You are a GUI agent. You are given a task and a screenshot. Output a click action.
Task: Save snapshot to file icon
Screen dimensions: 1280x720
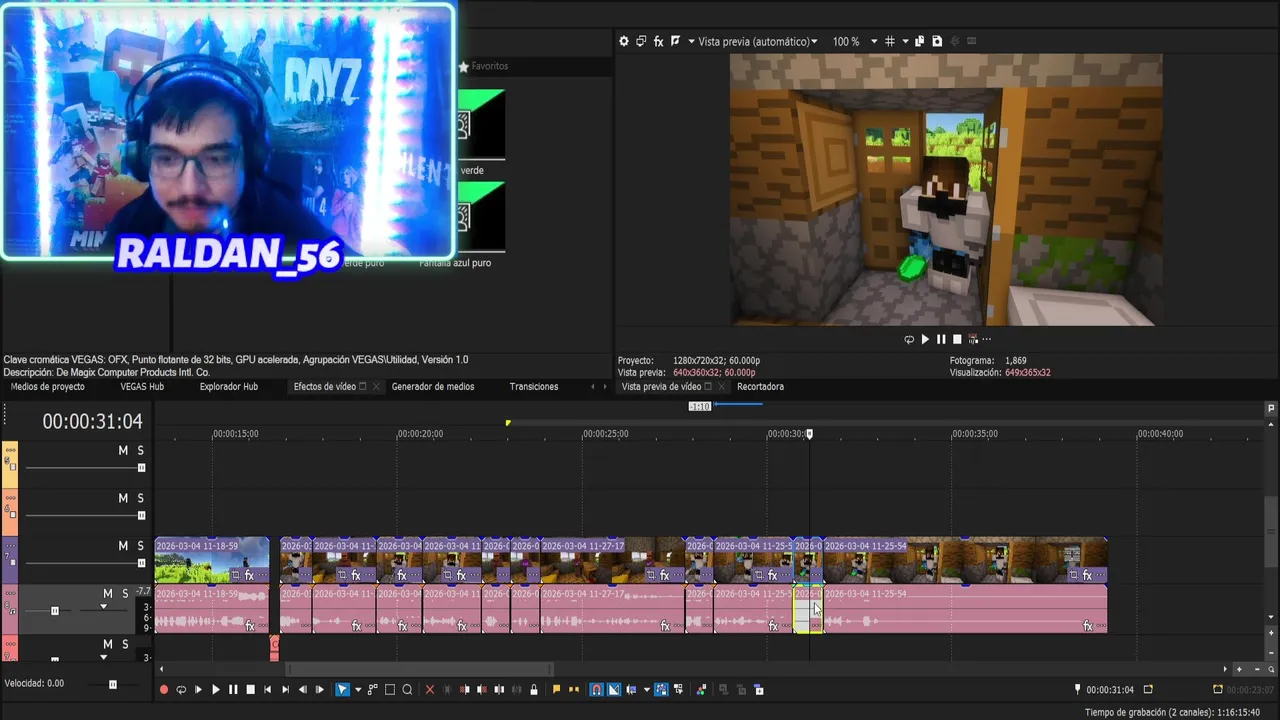pos(937,41)
